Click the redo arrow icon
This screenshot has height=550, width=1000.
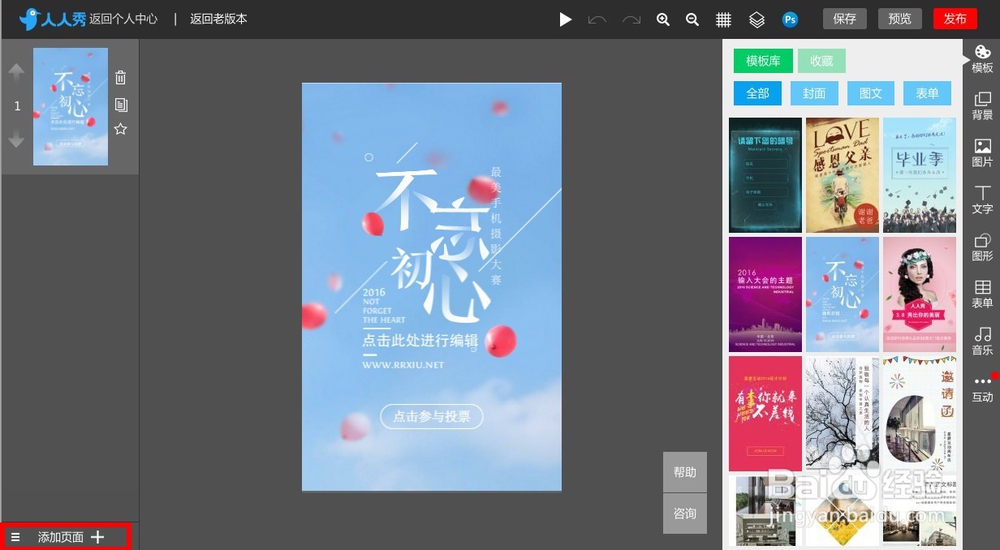click(631, 20)
